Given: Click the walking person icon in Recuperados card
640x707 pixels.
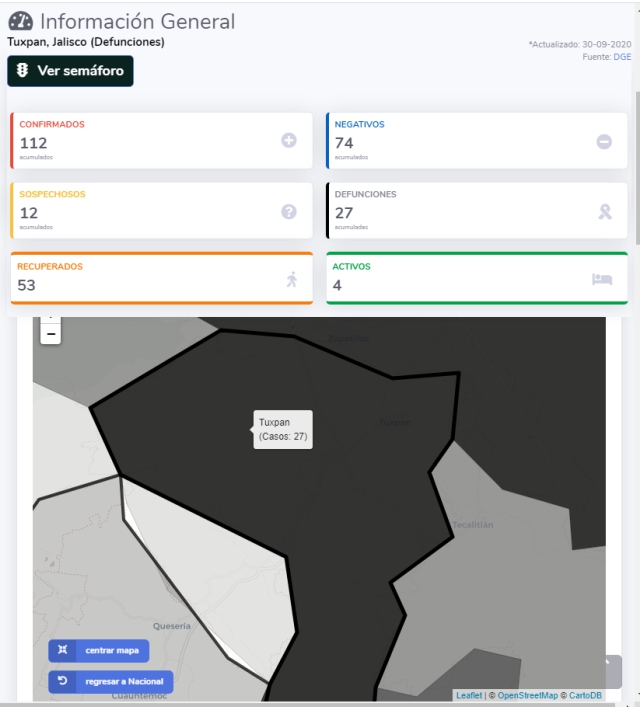Looking at the screenshot, I should point(291,279).
